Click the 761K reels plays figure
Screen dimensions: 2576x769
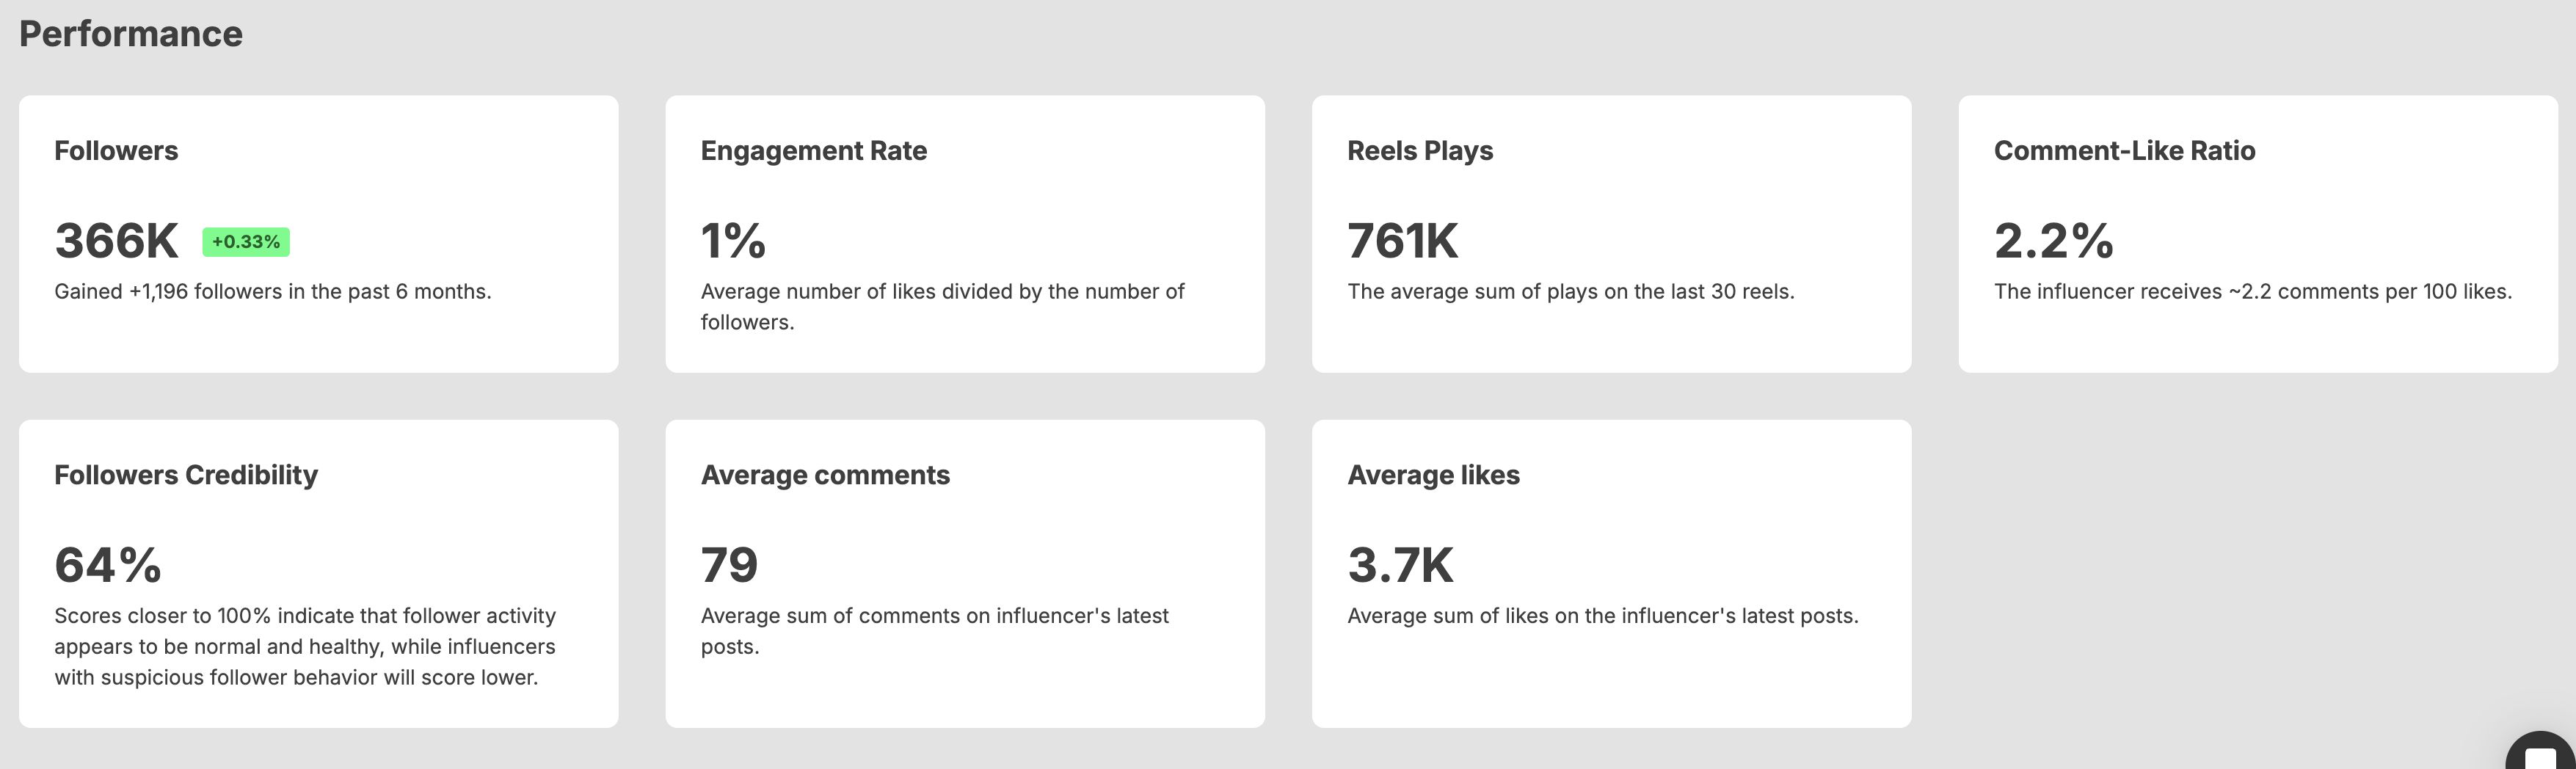click(1403, 241)
